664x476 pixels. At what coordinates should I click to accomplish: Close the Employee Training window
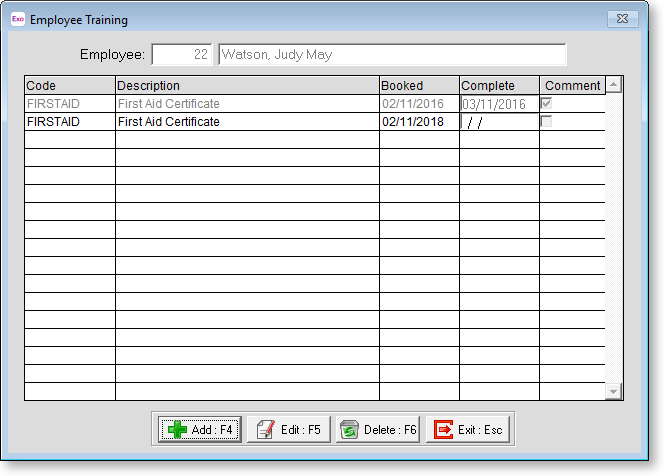pos(622,19)
